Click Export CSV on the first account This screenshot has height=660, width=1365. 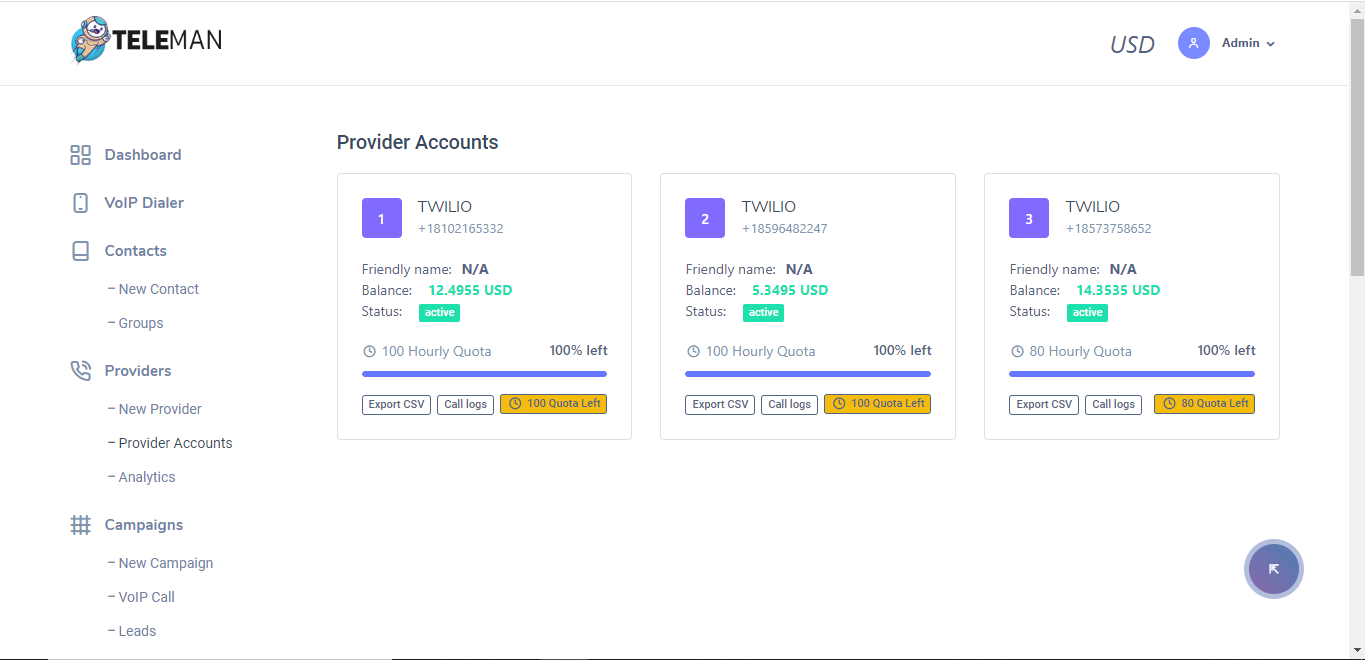(396, 404)
